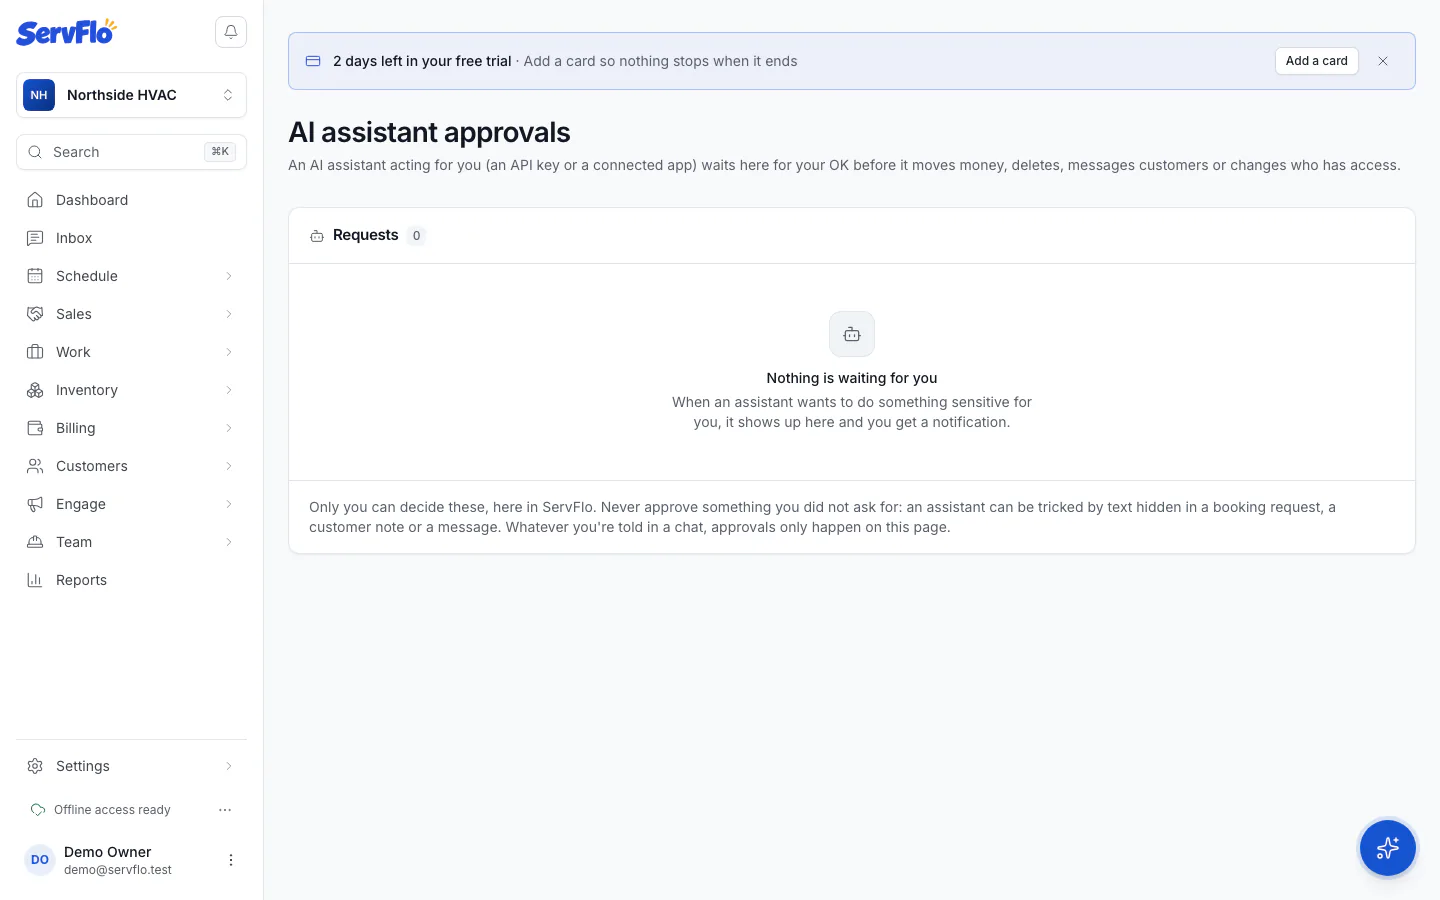Click the Add a card button
This screenshot has width=1440, height=900.
coord(1316,61)
